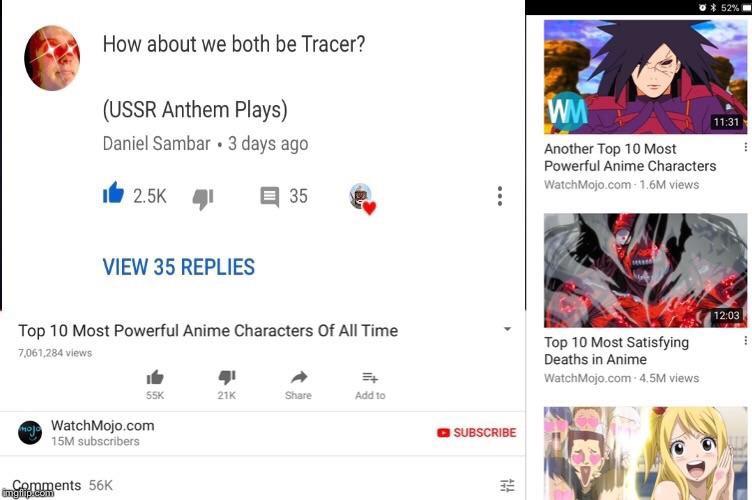View 35 replies link
The width and height of the screenshot is (752, 500).
coord(178,267)
